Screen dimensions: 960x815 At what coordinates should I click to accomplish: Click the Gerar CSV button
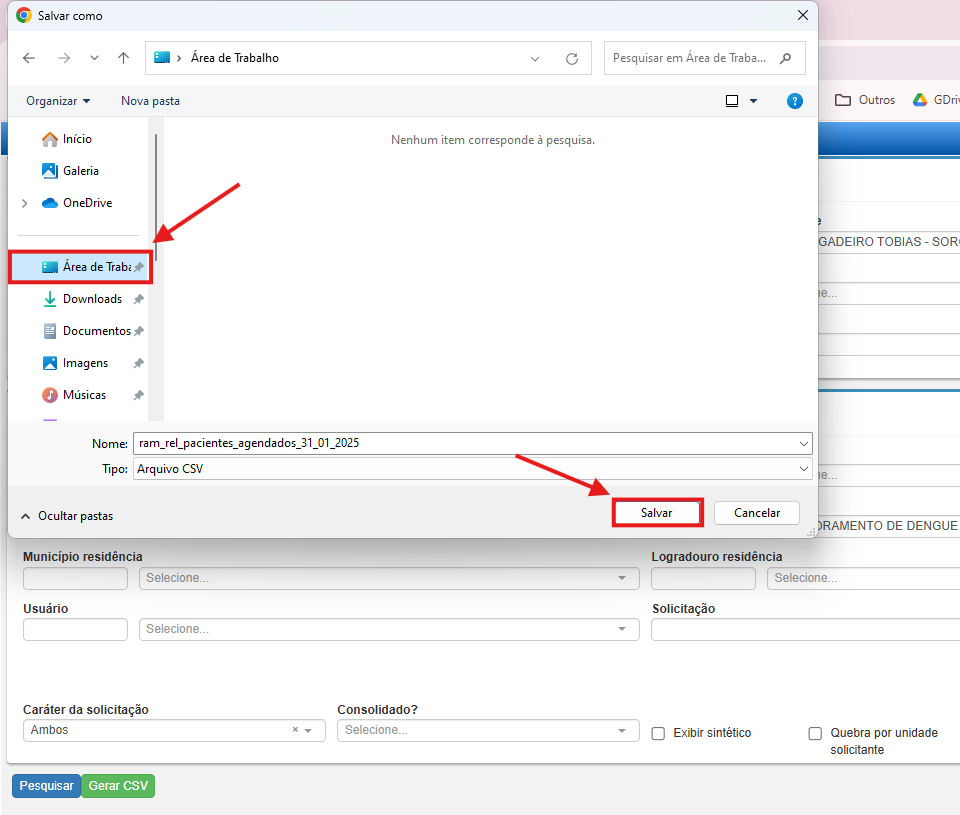[118, 786]
